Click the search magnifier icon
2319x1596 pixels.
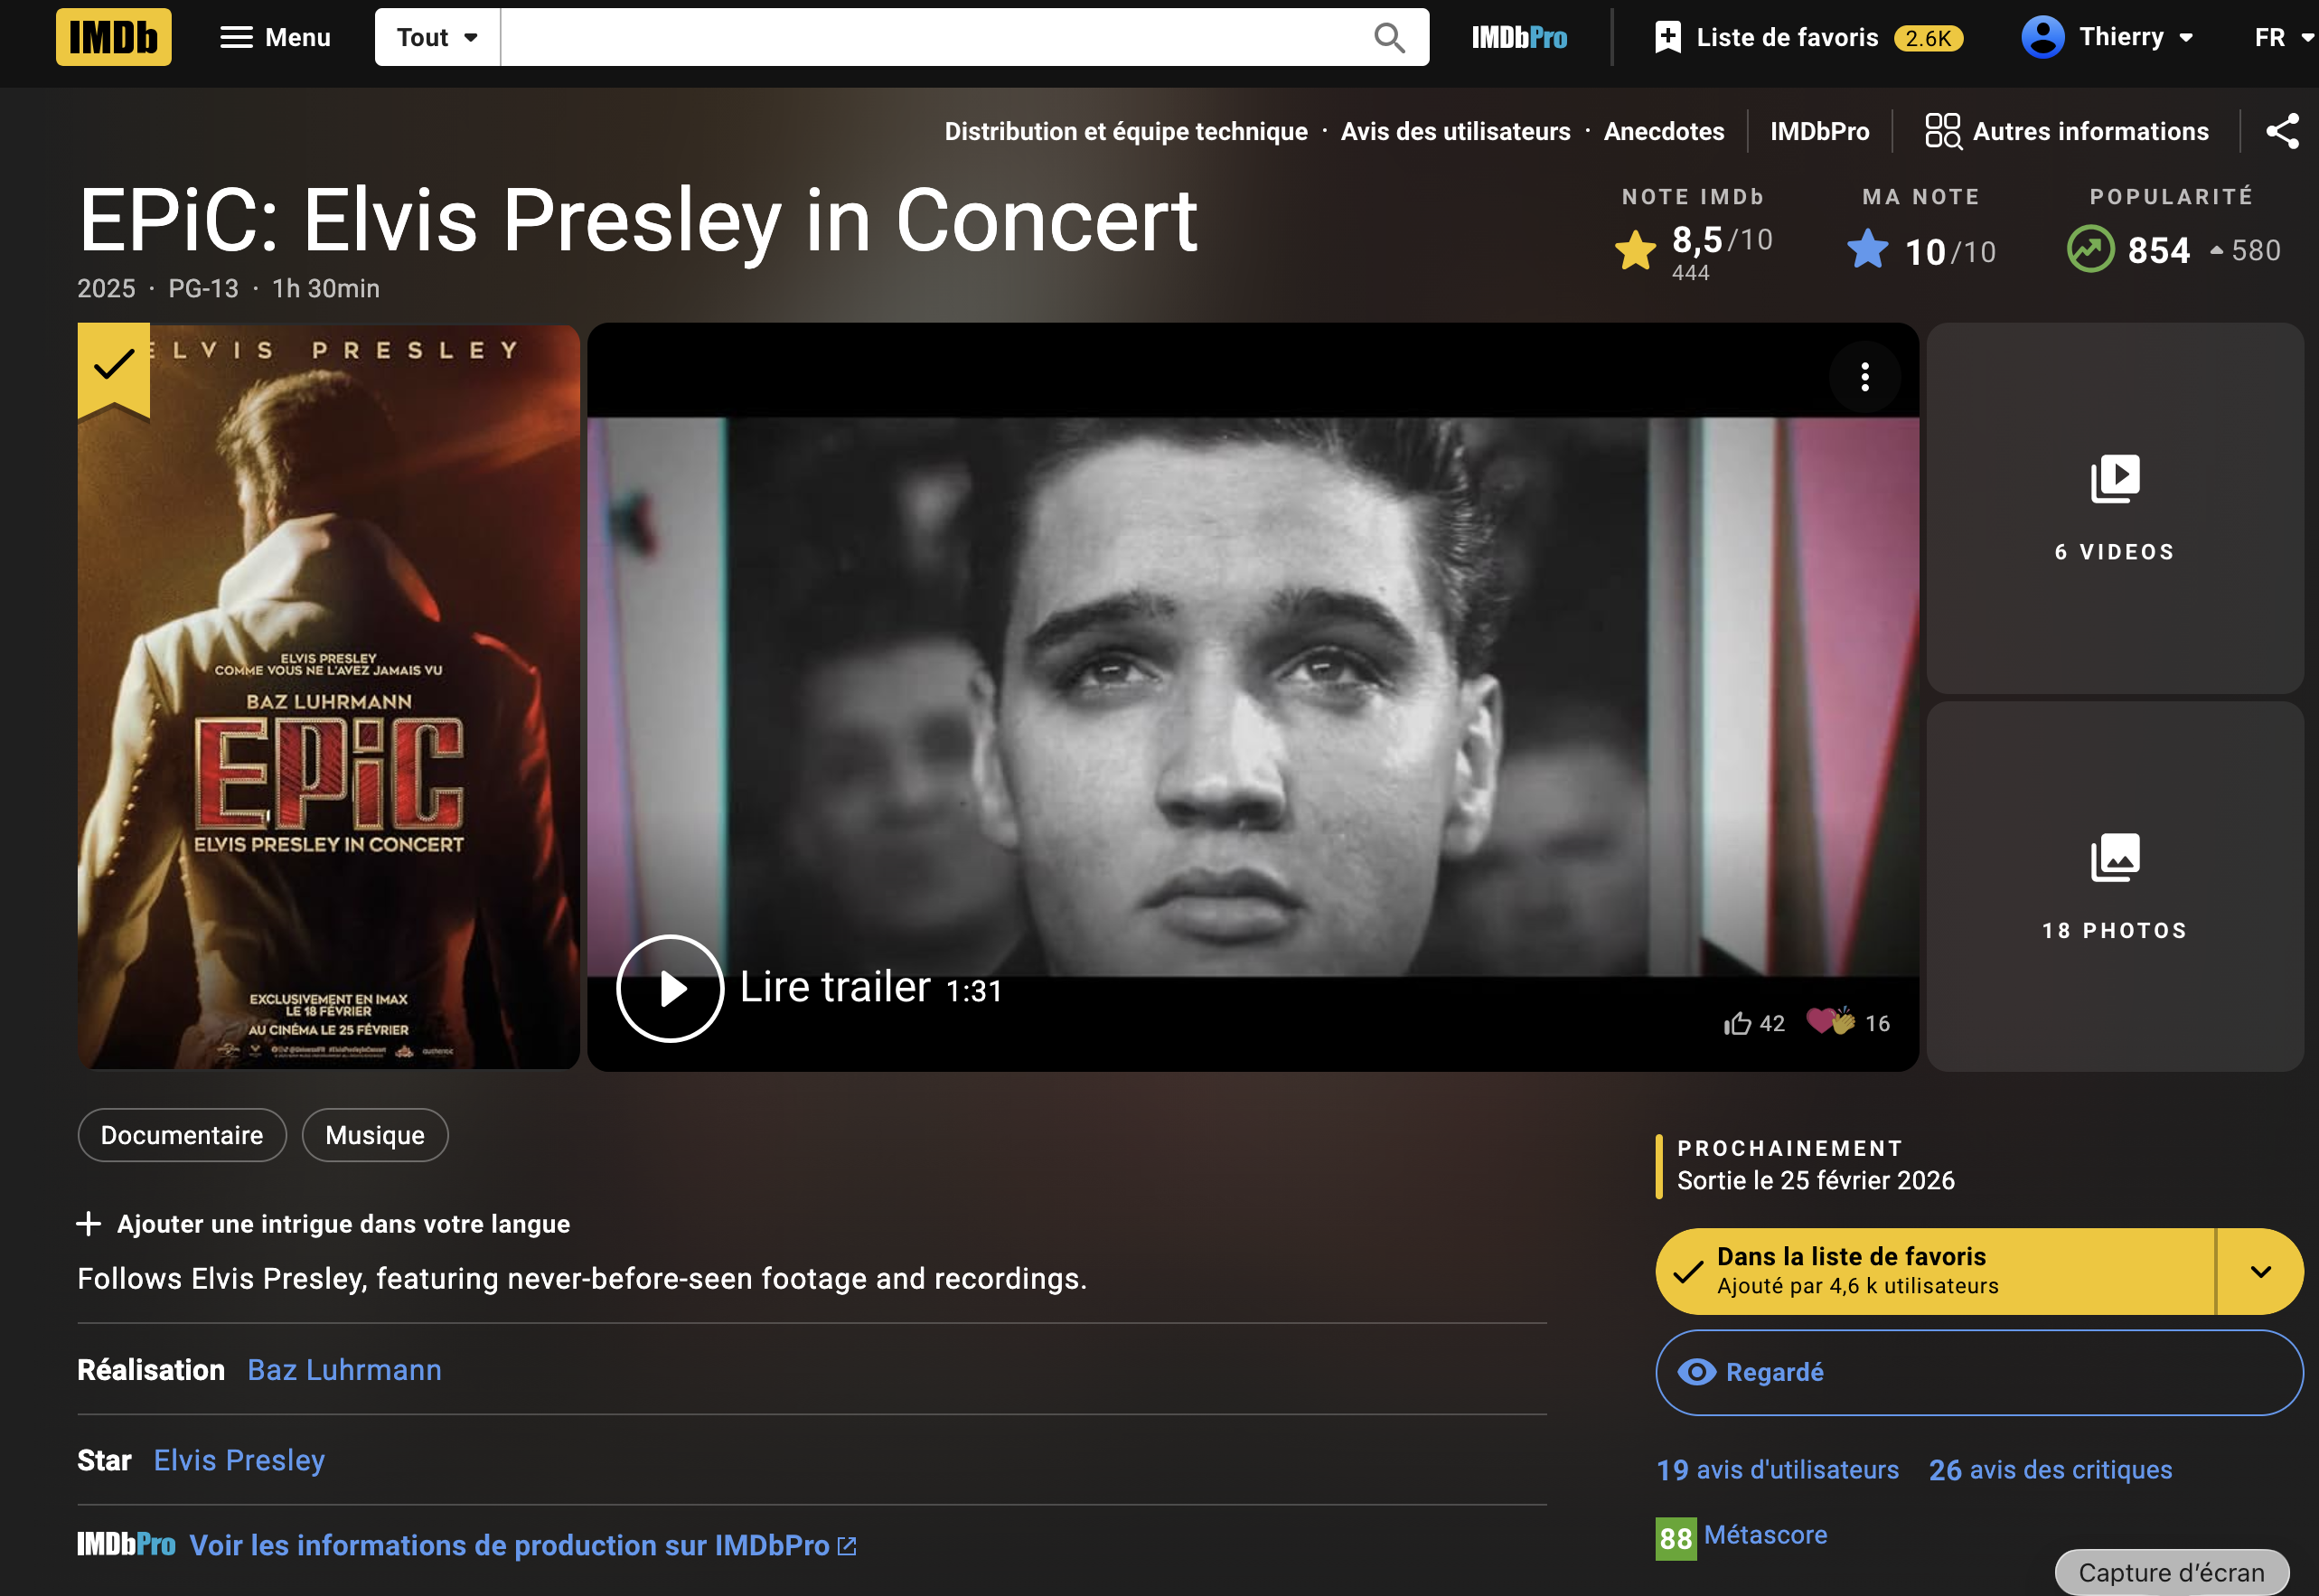tap(1389, 38)
